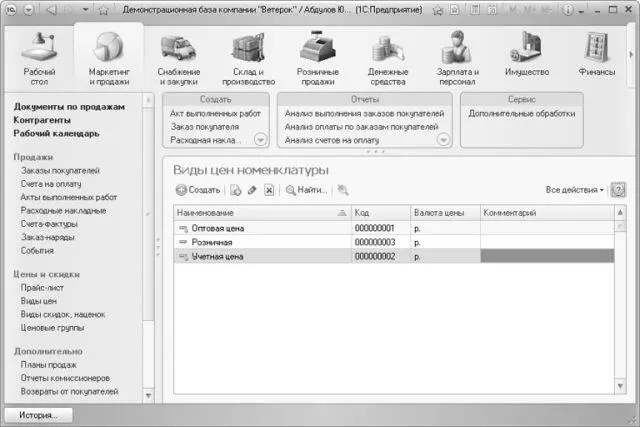
Task: Click Дополнительные обработки service link
Action: click(522, 113)
